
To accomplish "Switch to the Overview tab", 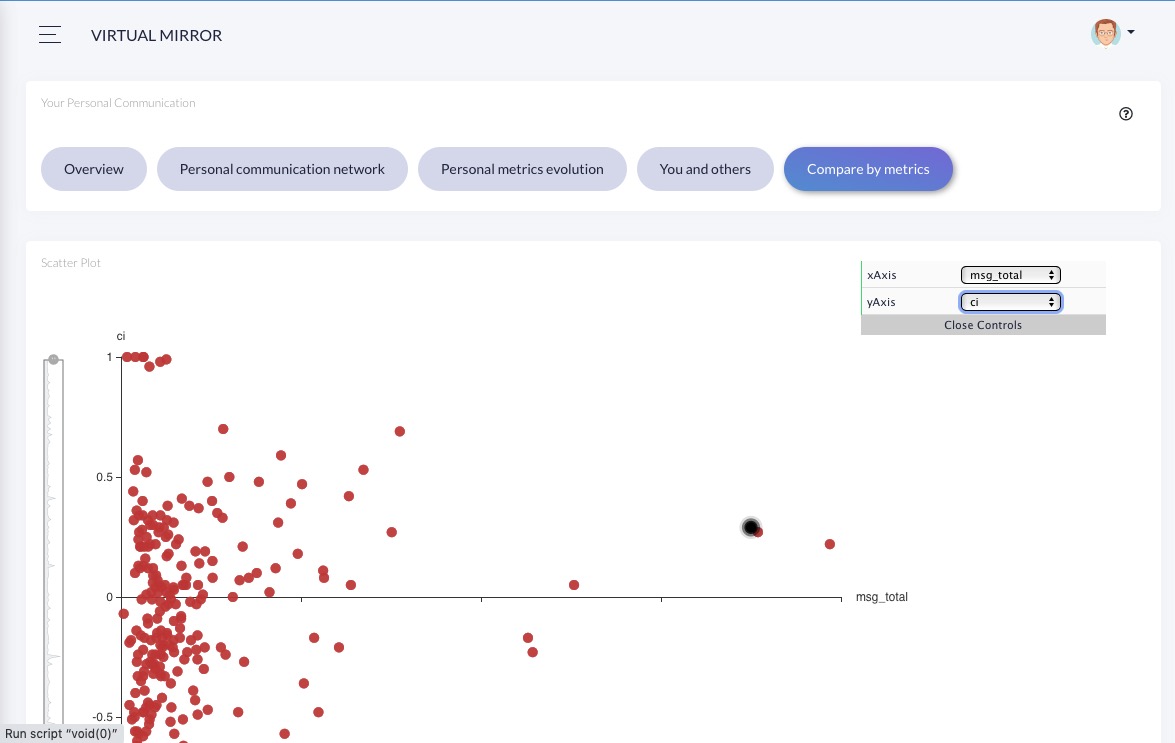I will pyautogui.click(x=94, y=169).
